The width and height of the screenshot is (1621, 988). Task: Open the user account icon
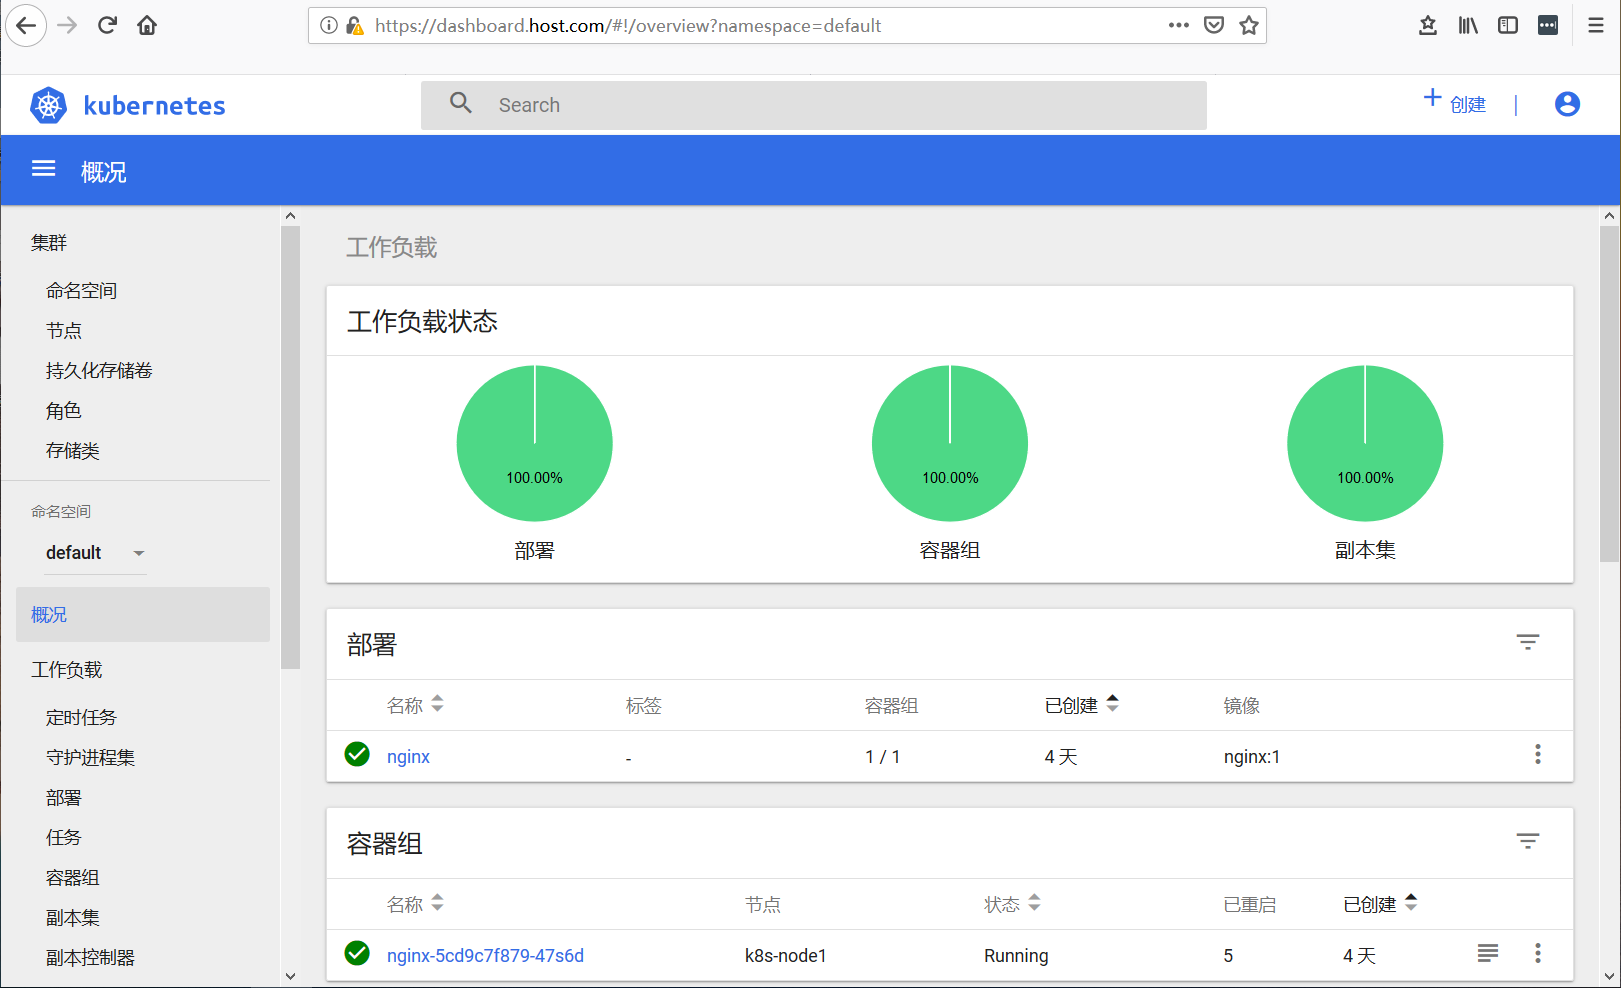click(x=1566, y=104)
